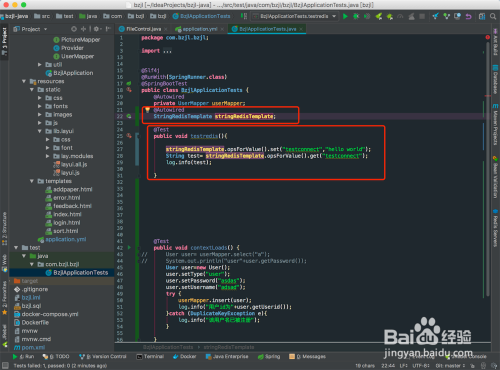This screenshot has height=370, width=500.
Task: Click the 'com' breadcrumb in navigation bar
Action: (113, 16)
